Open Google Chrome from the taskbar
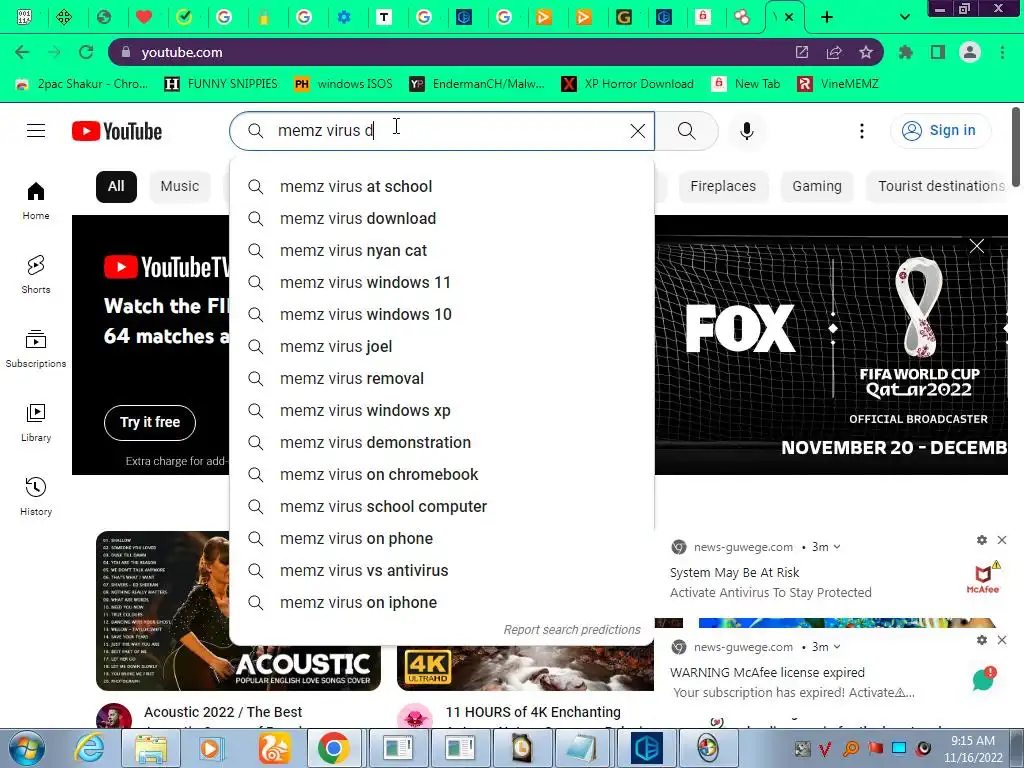Viewport: 1024px width, 768px height. click(x=334, y=748)
